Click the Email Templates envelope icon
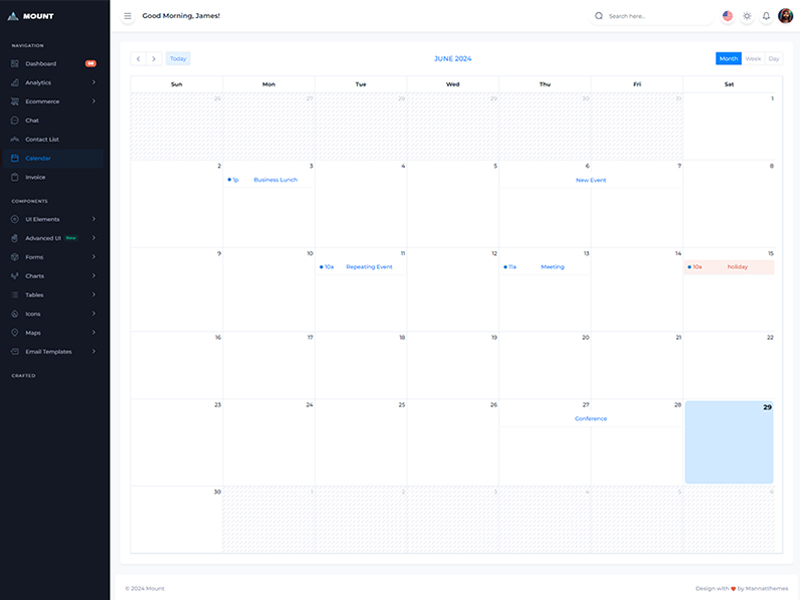Image resolution: width=800 pixels, height=600 pixels. click(15, 352)
